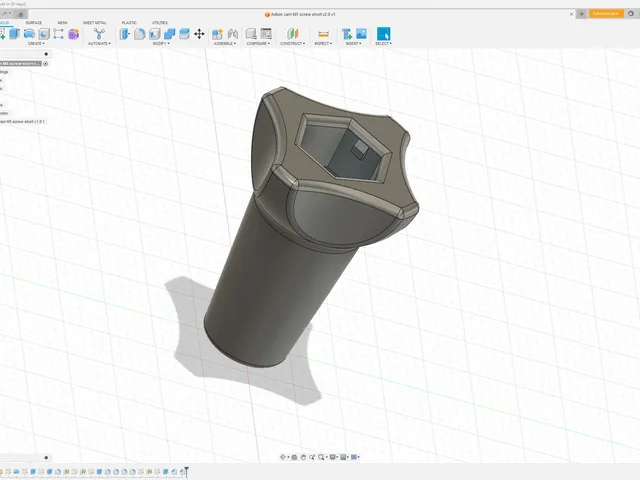The width and height of the screenshot is (640, 480).
Task: Click the Pan hand icon in navigation bar
Action: pyautogui.click(x=303, y=457)
